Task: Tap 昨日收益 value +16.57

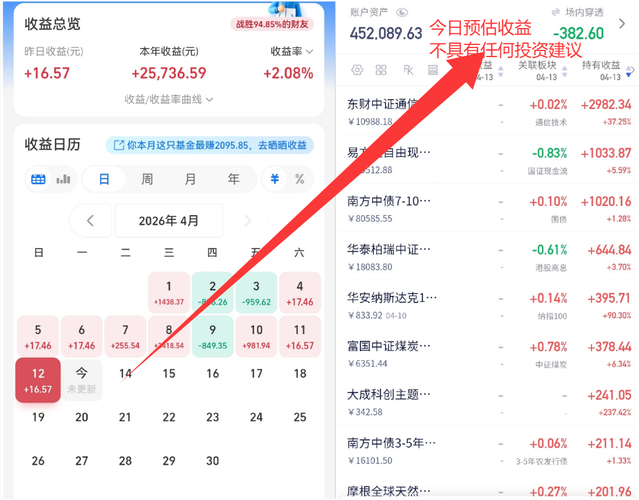Action: point(47,73)
